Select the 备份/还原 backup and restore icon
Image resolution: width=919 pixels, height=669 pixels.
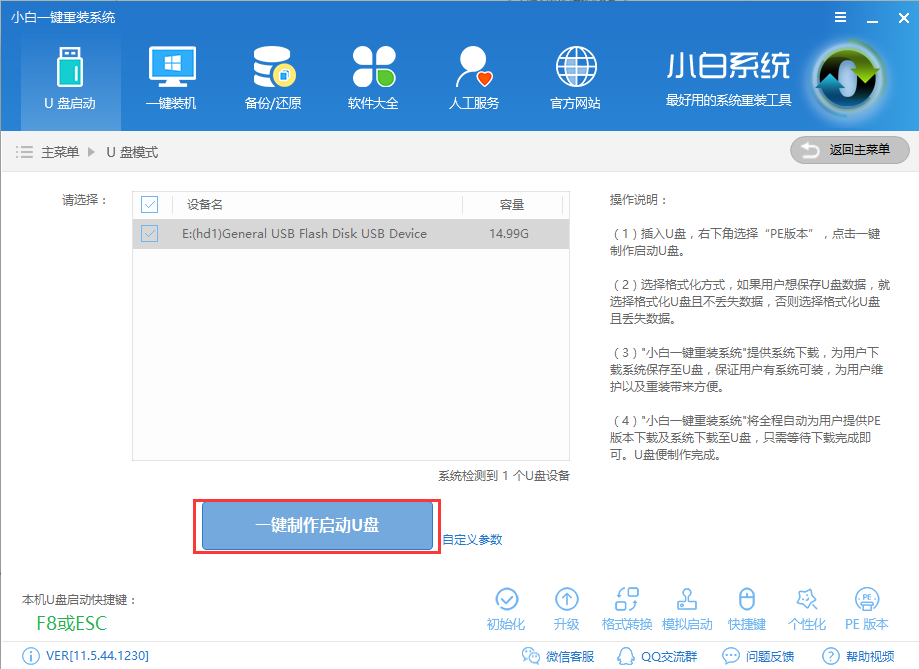point(271,75)
